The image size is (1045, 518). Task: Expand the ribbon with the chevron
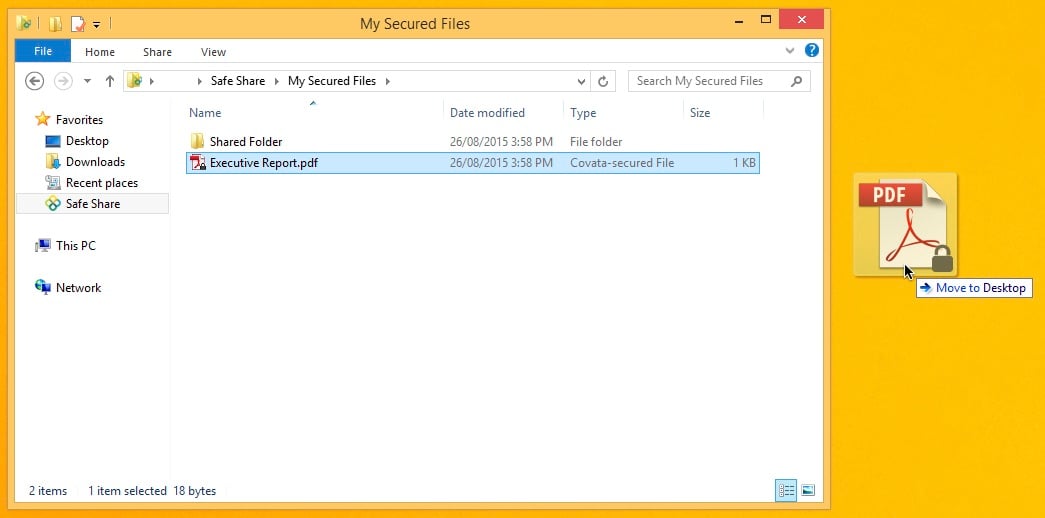[790, 51]
